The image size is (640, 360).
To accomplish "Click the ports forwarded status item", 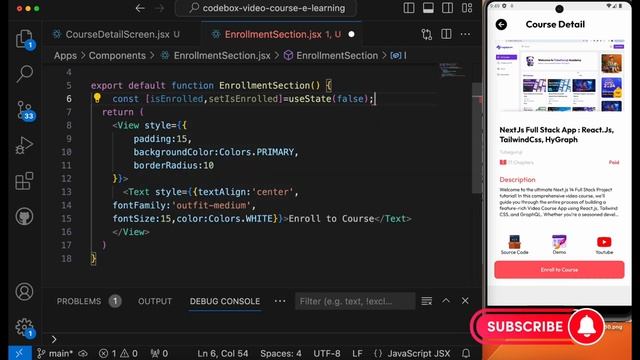I will [159, 353].
